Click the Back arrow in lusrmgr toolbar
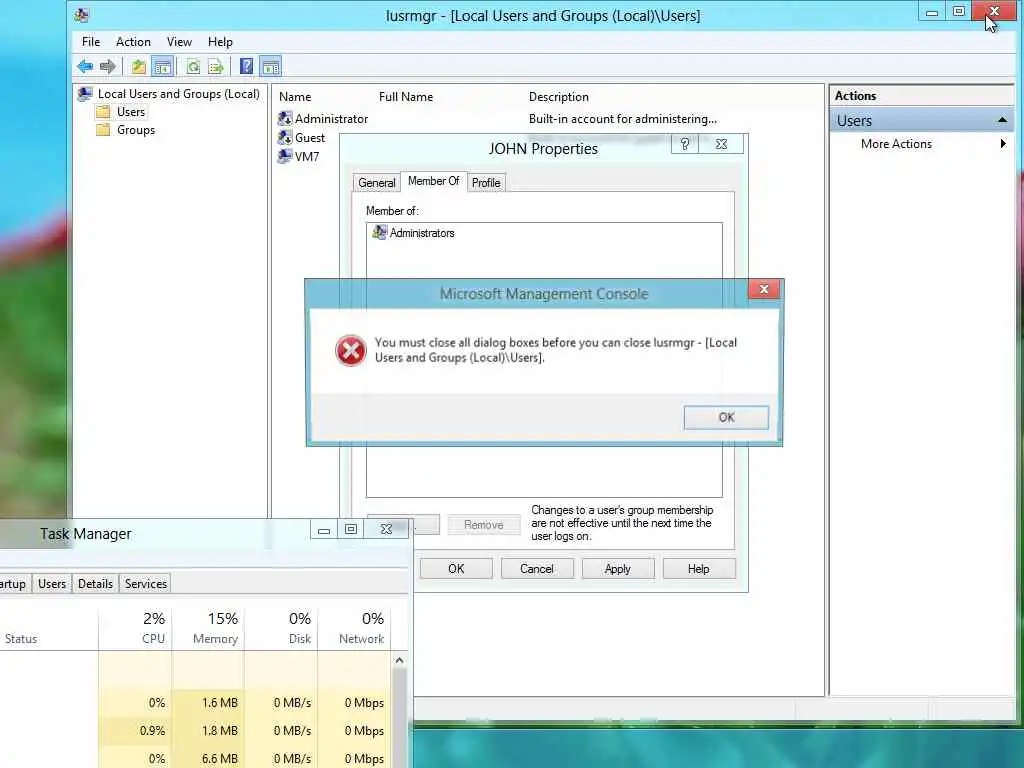Viewport: 1024px width, 768px height. coord(85,66)
